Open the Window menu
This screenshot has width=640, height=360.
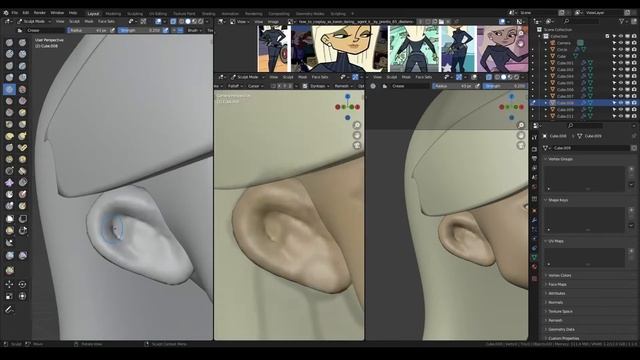tap(57, 13)
